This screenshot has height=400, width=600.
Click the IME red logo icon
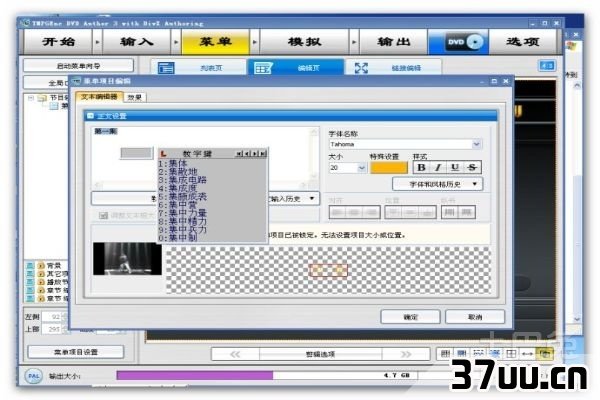pos(163,153)
